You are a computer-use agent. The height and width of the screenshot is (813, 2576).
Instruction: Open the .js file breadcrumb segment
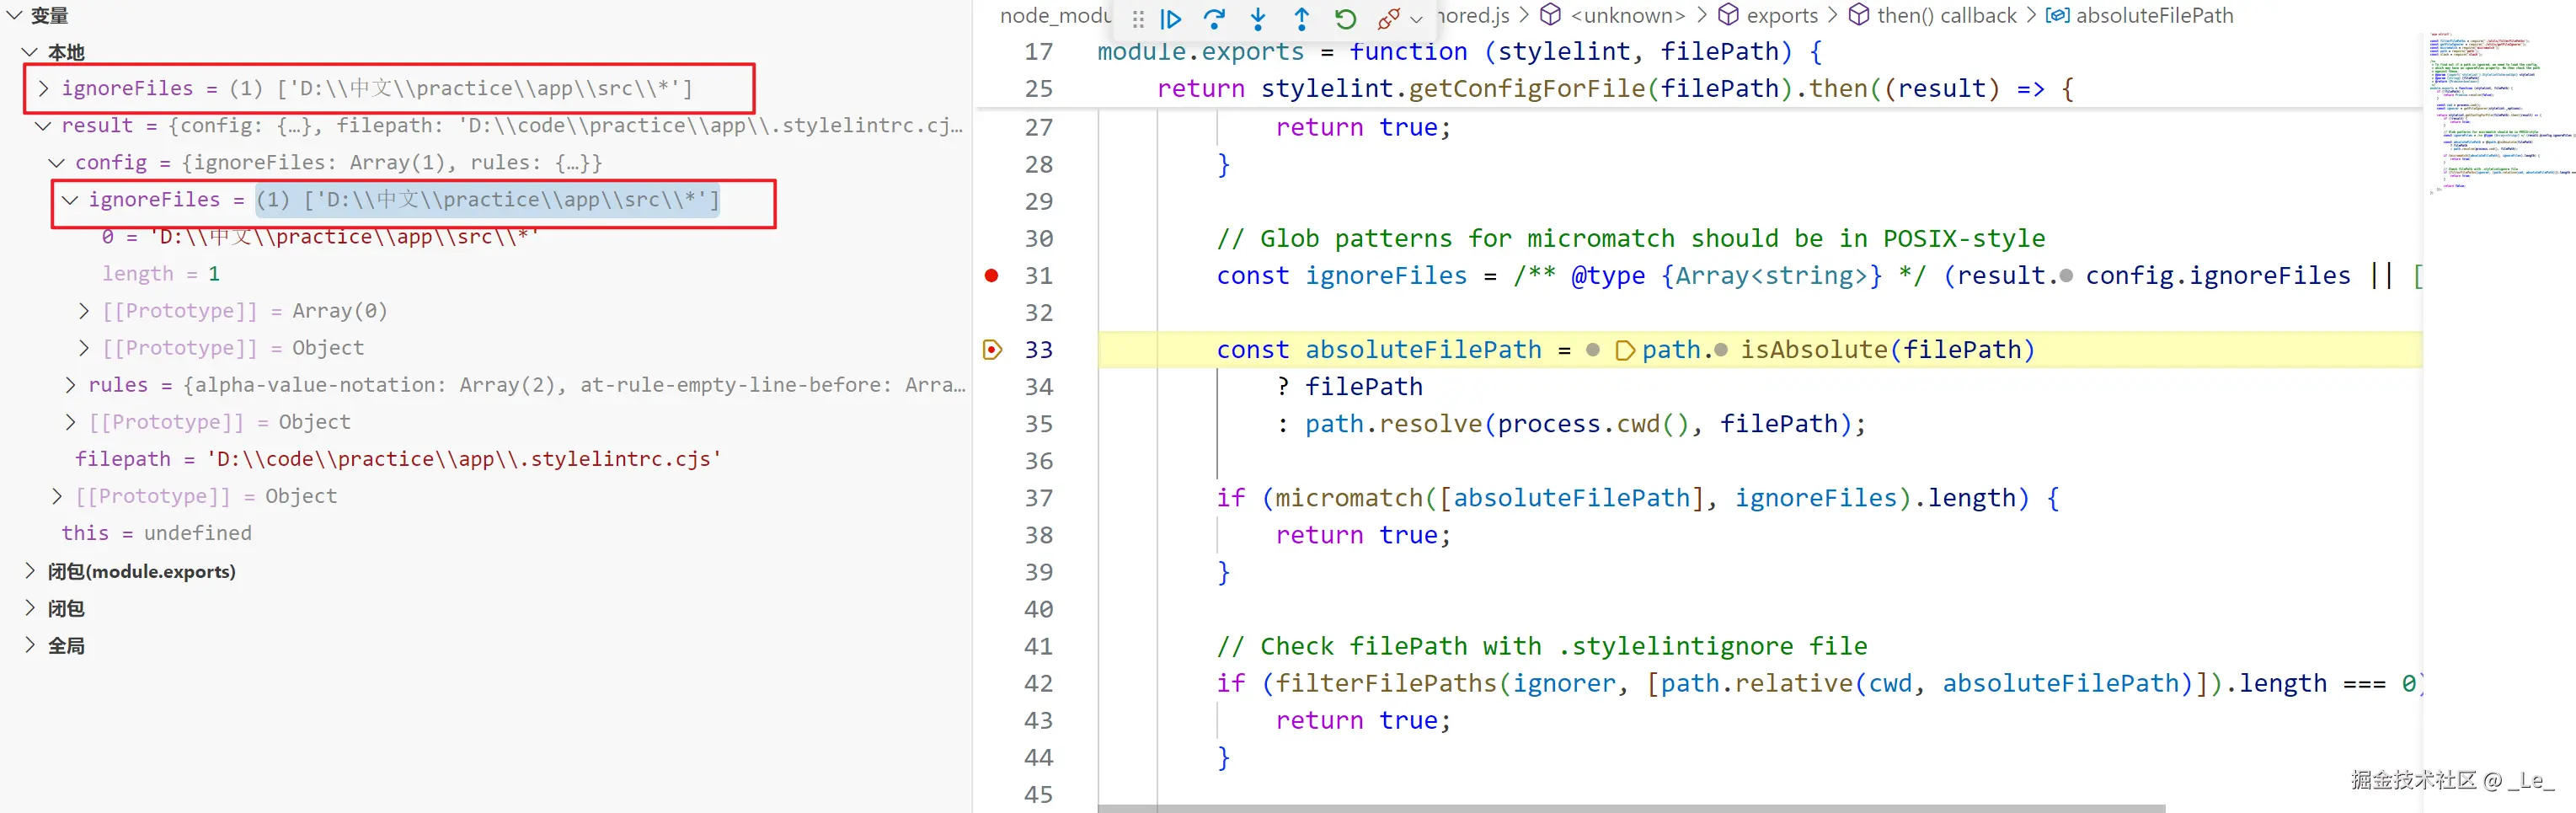point(1473,15)
